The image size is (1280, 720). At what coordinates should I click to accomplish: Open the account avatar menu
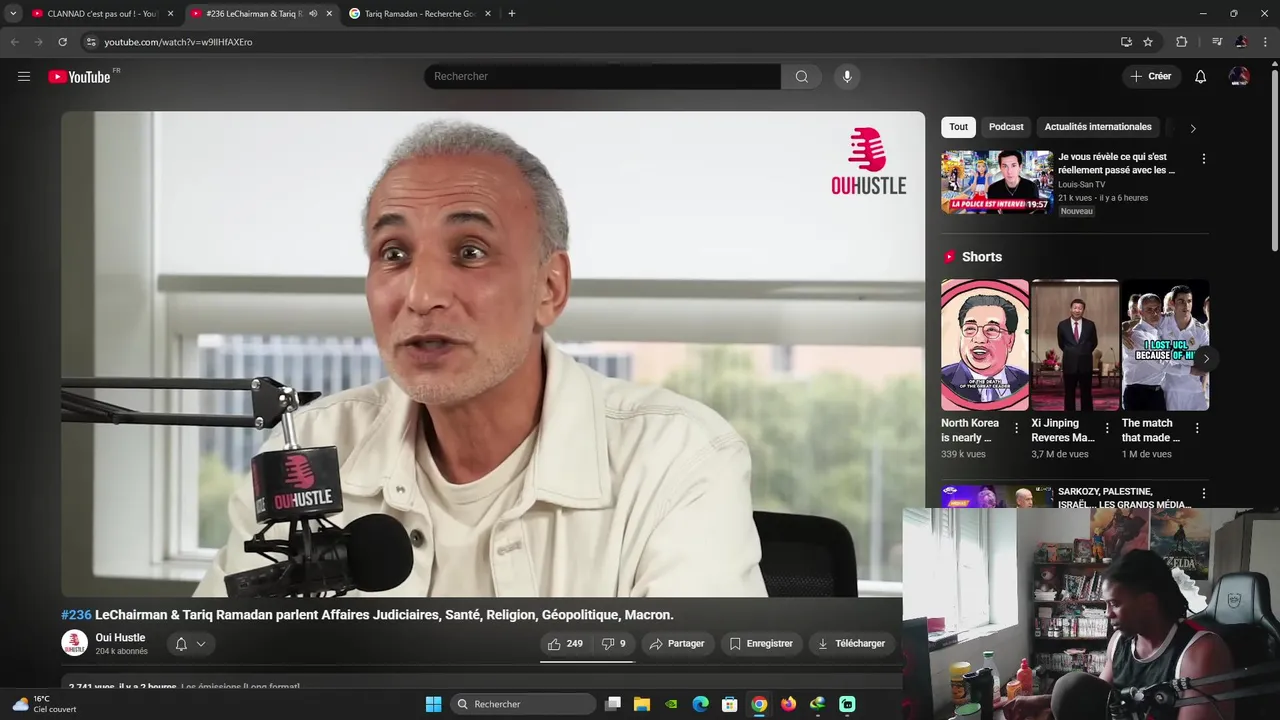pyautogui.click(x=1239, y=76)
